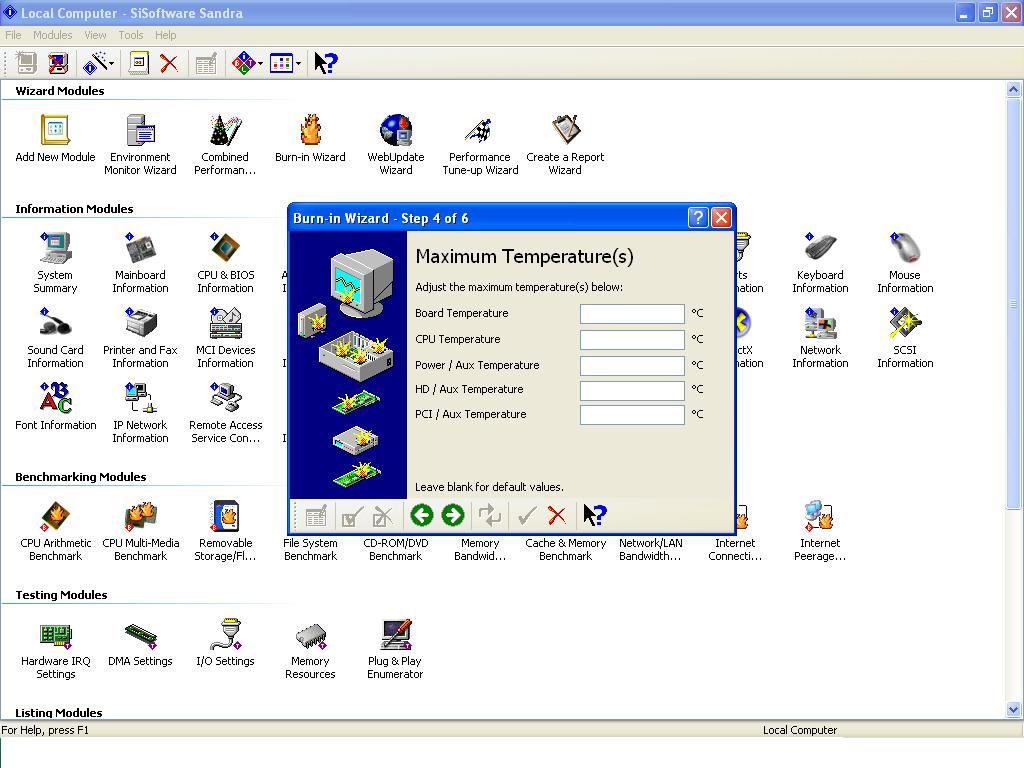Click the scrollbar down arrow
This screenshot has width=1024, height=768.
pyautogui.click(x=1014, y=709)
